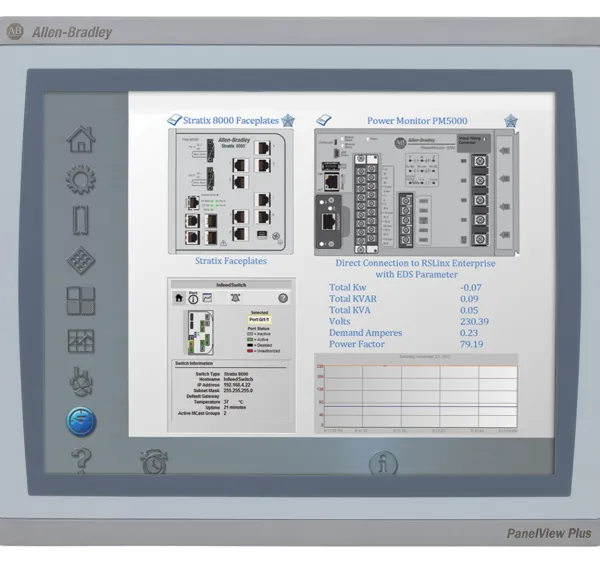The image size is (600, 563).
Task: Click the third arrow on Power Monitor side strip
Action: (x=505, y=207)
